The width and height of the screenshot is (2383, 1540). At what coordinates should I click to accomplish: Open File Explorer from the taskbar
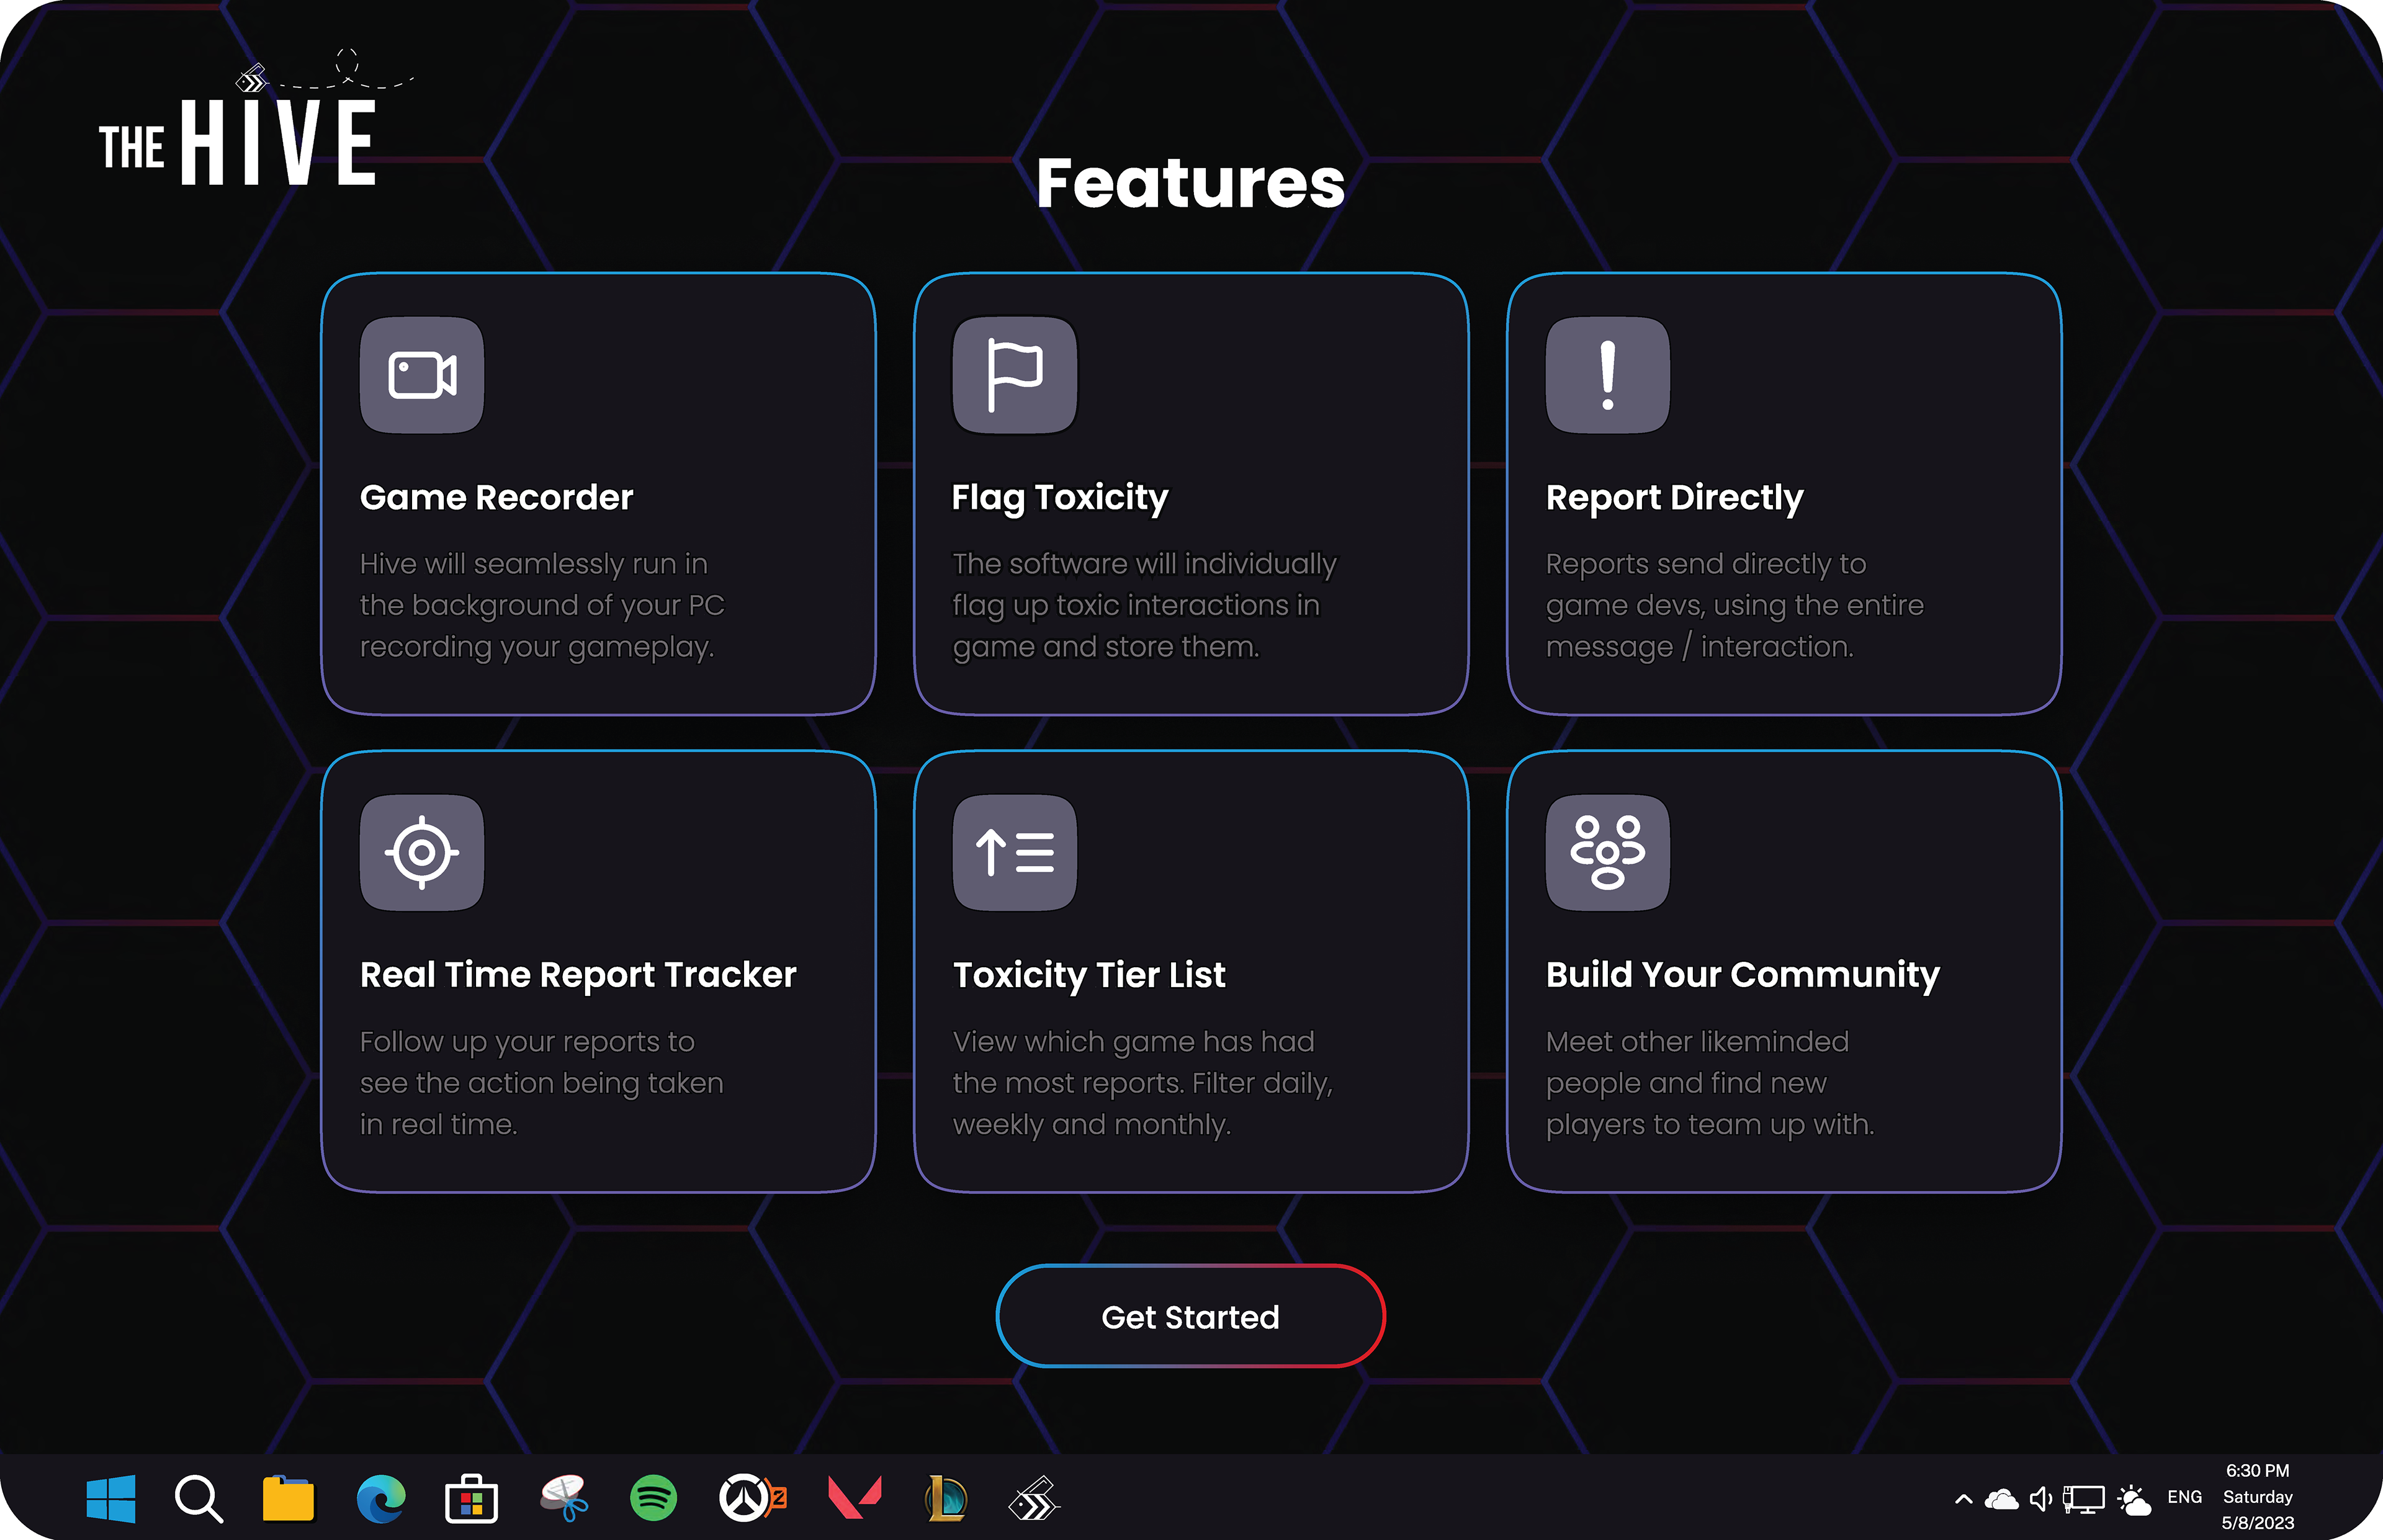tap(288, 1498)
